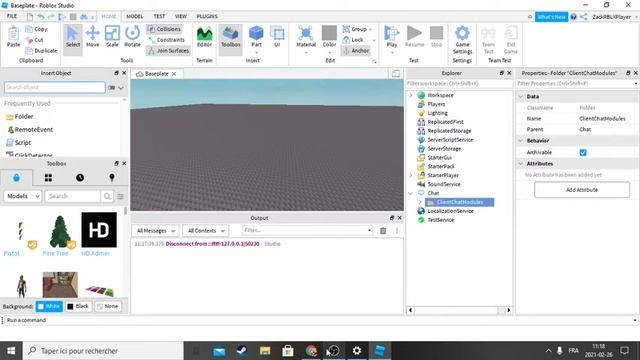Toggle Collisions option
This screenshot has height=360, width=640.
[x=164, y=29]
